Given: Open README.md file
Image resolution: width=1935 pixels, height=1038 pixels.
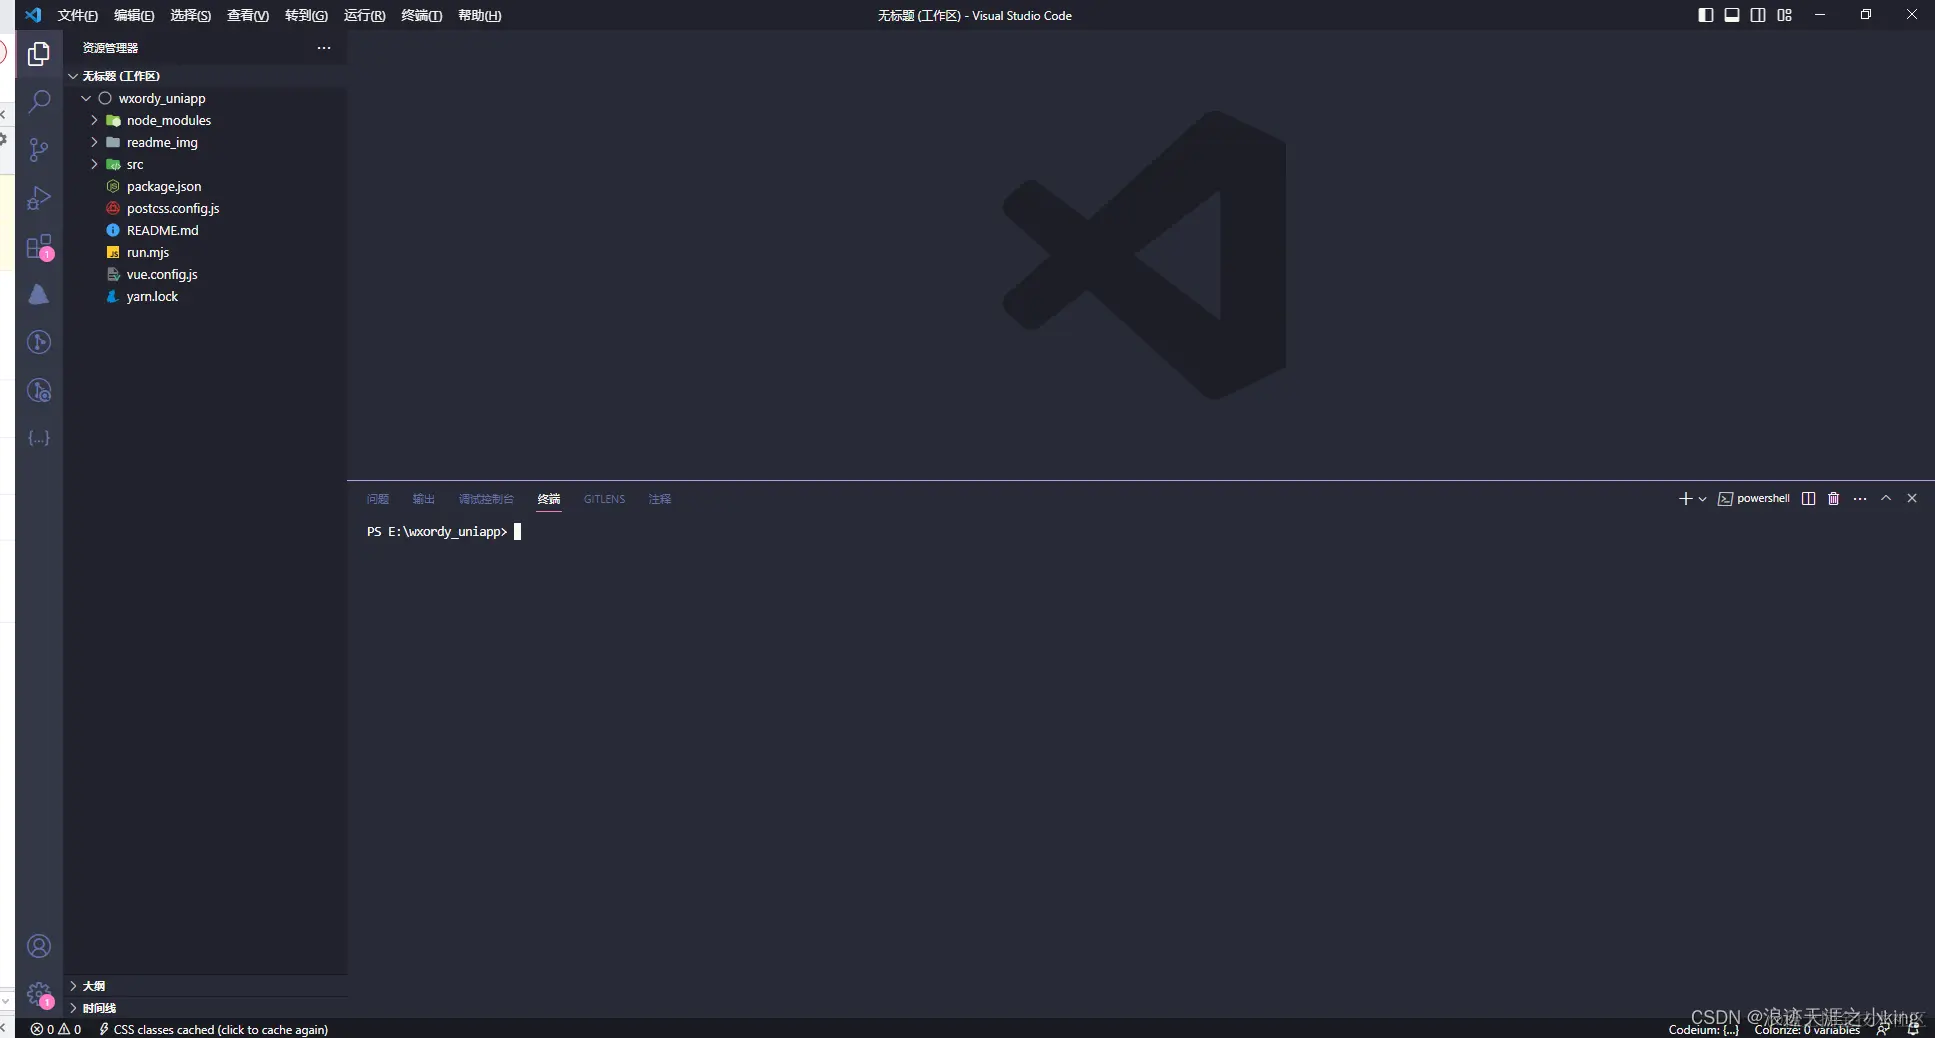Looking at the screenshot, I should tap(206, 230).
